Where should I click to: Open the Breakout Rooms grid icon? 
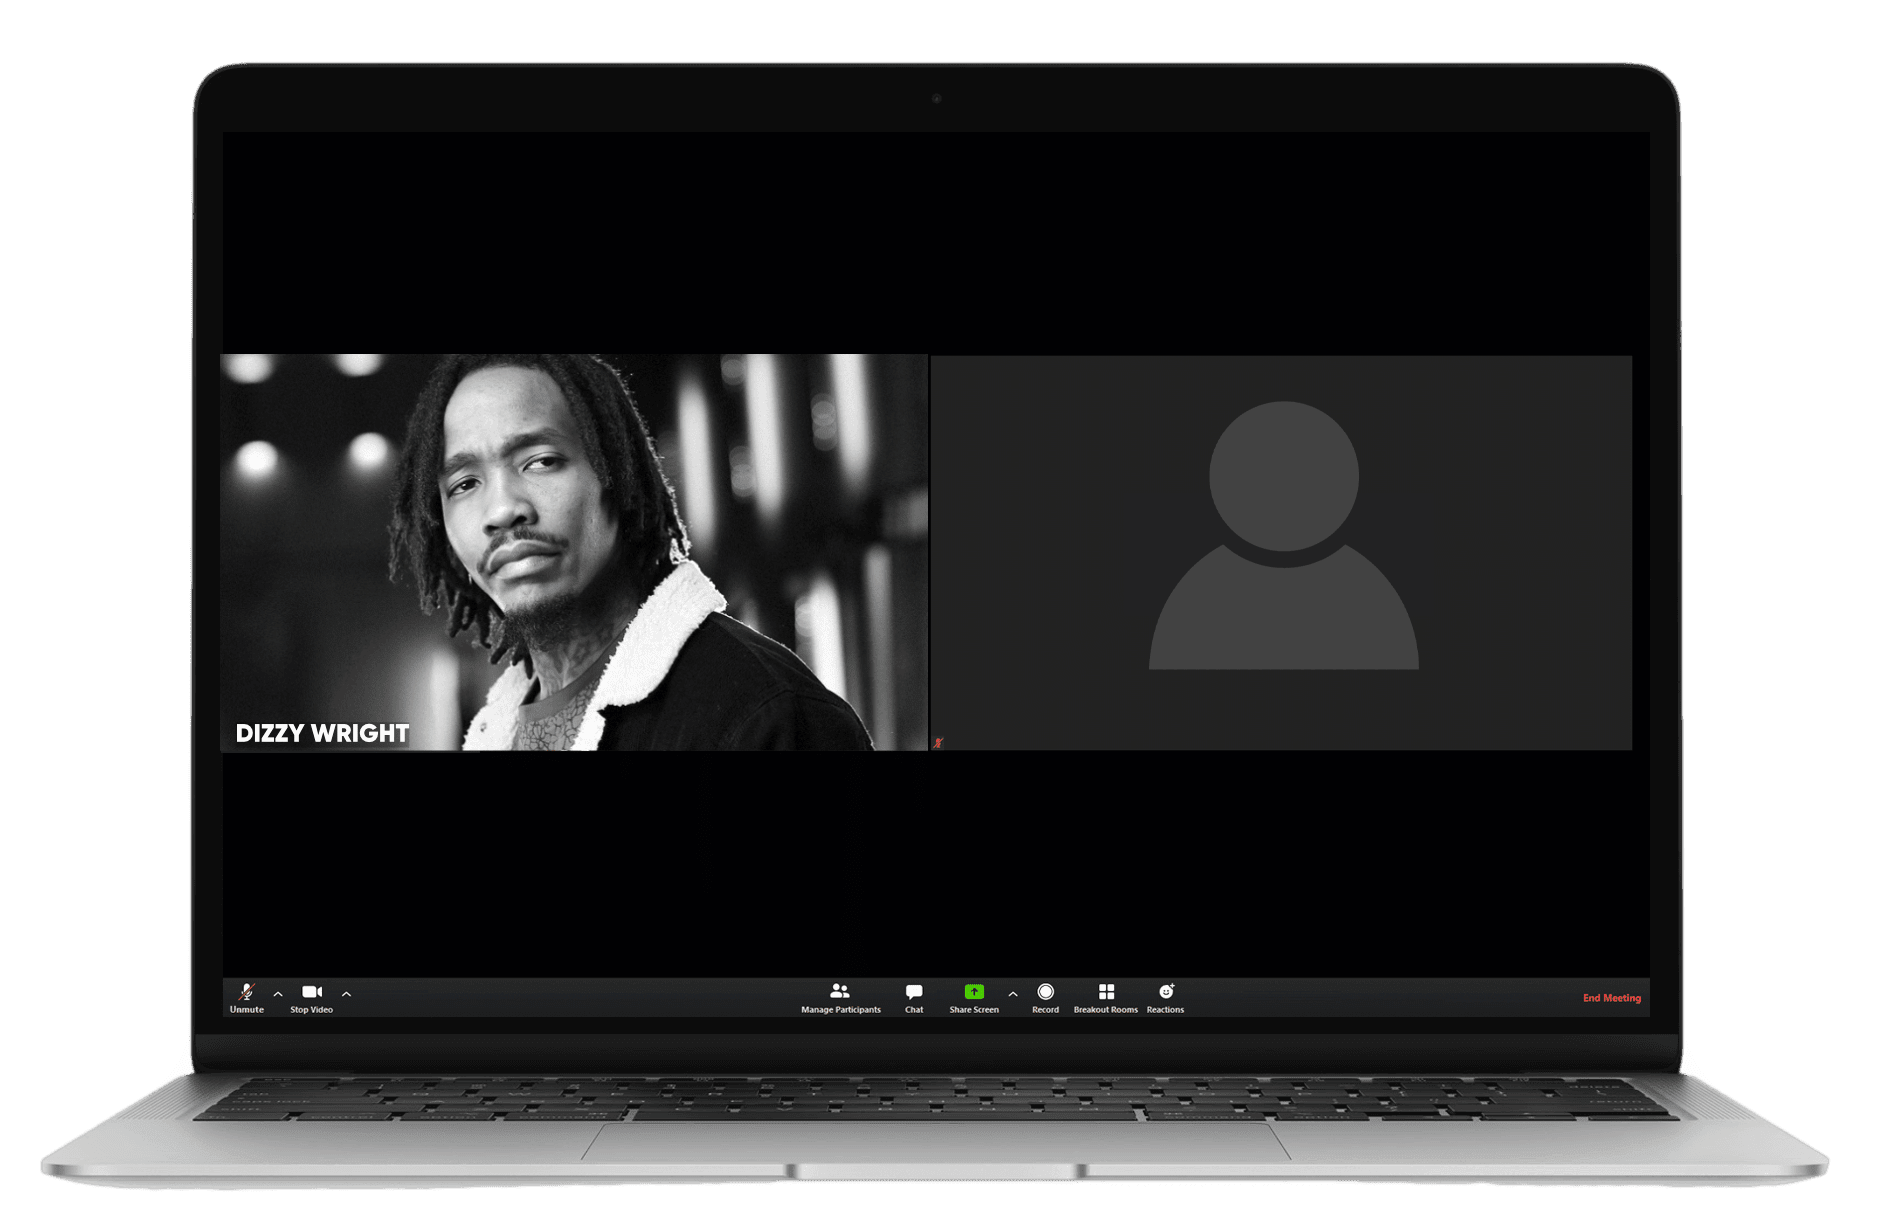click(1106, 991)
